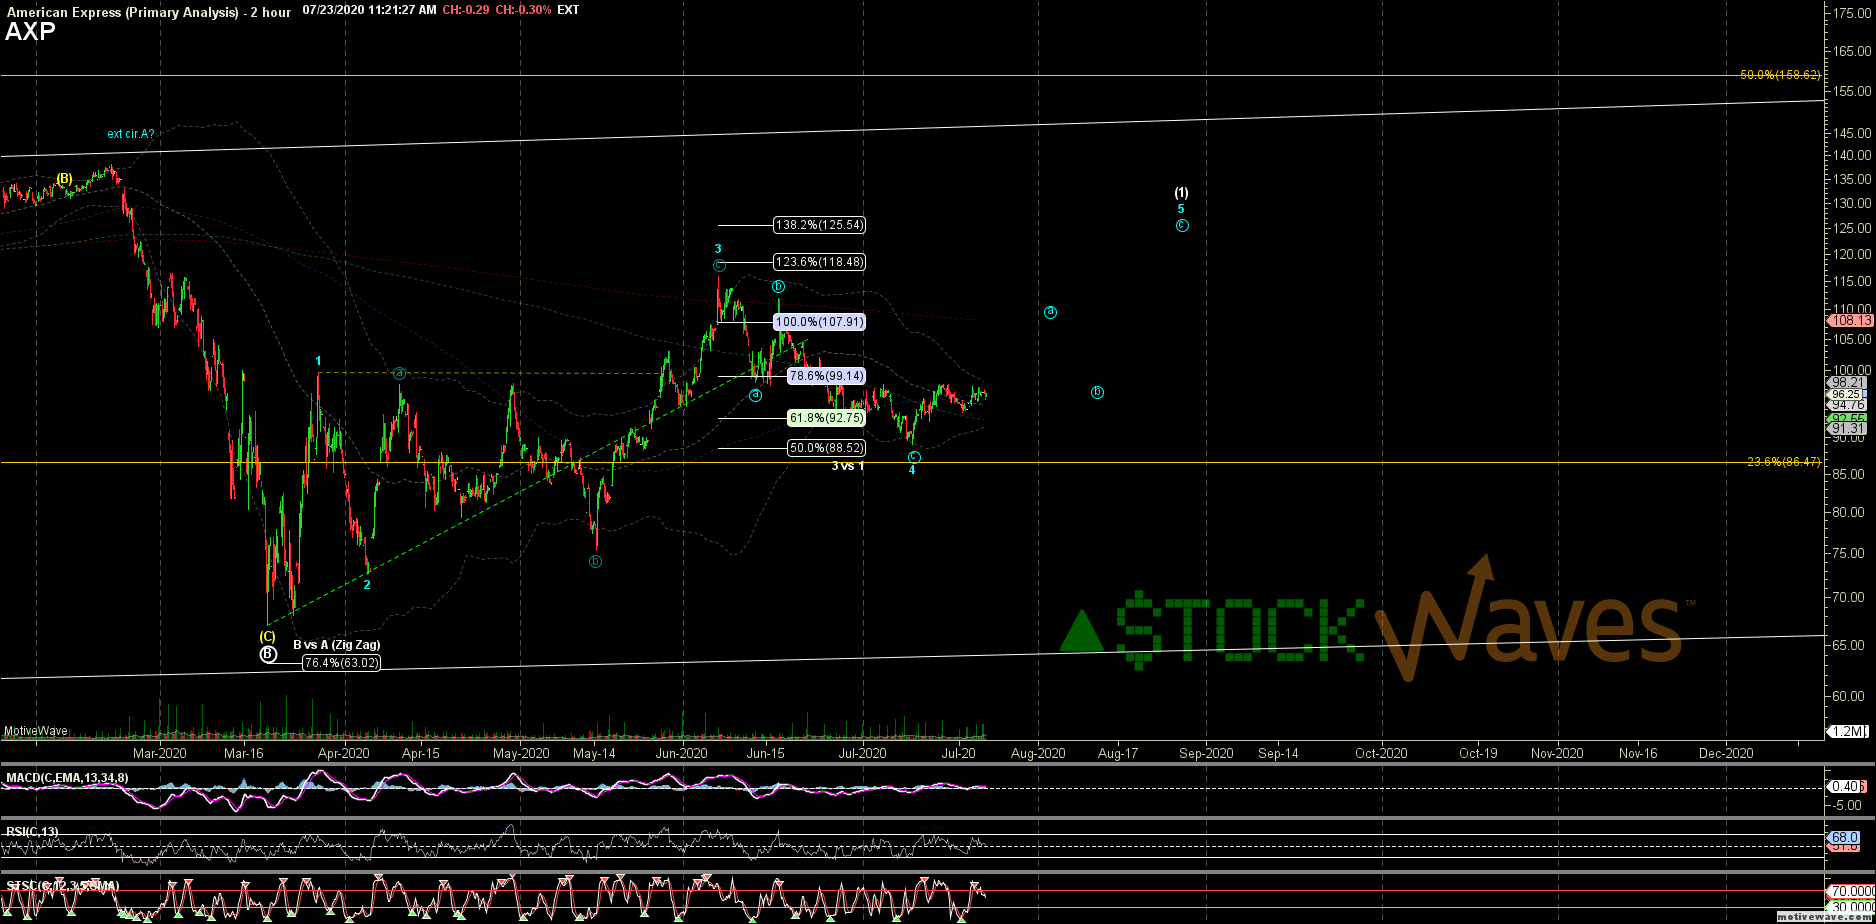Viewport: 1876px width, 924px height.
Task: Click the cyan wave 5 projection label
Action: pyautogui.click(x=1181, y=209)
